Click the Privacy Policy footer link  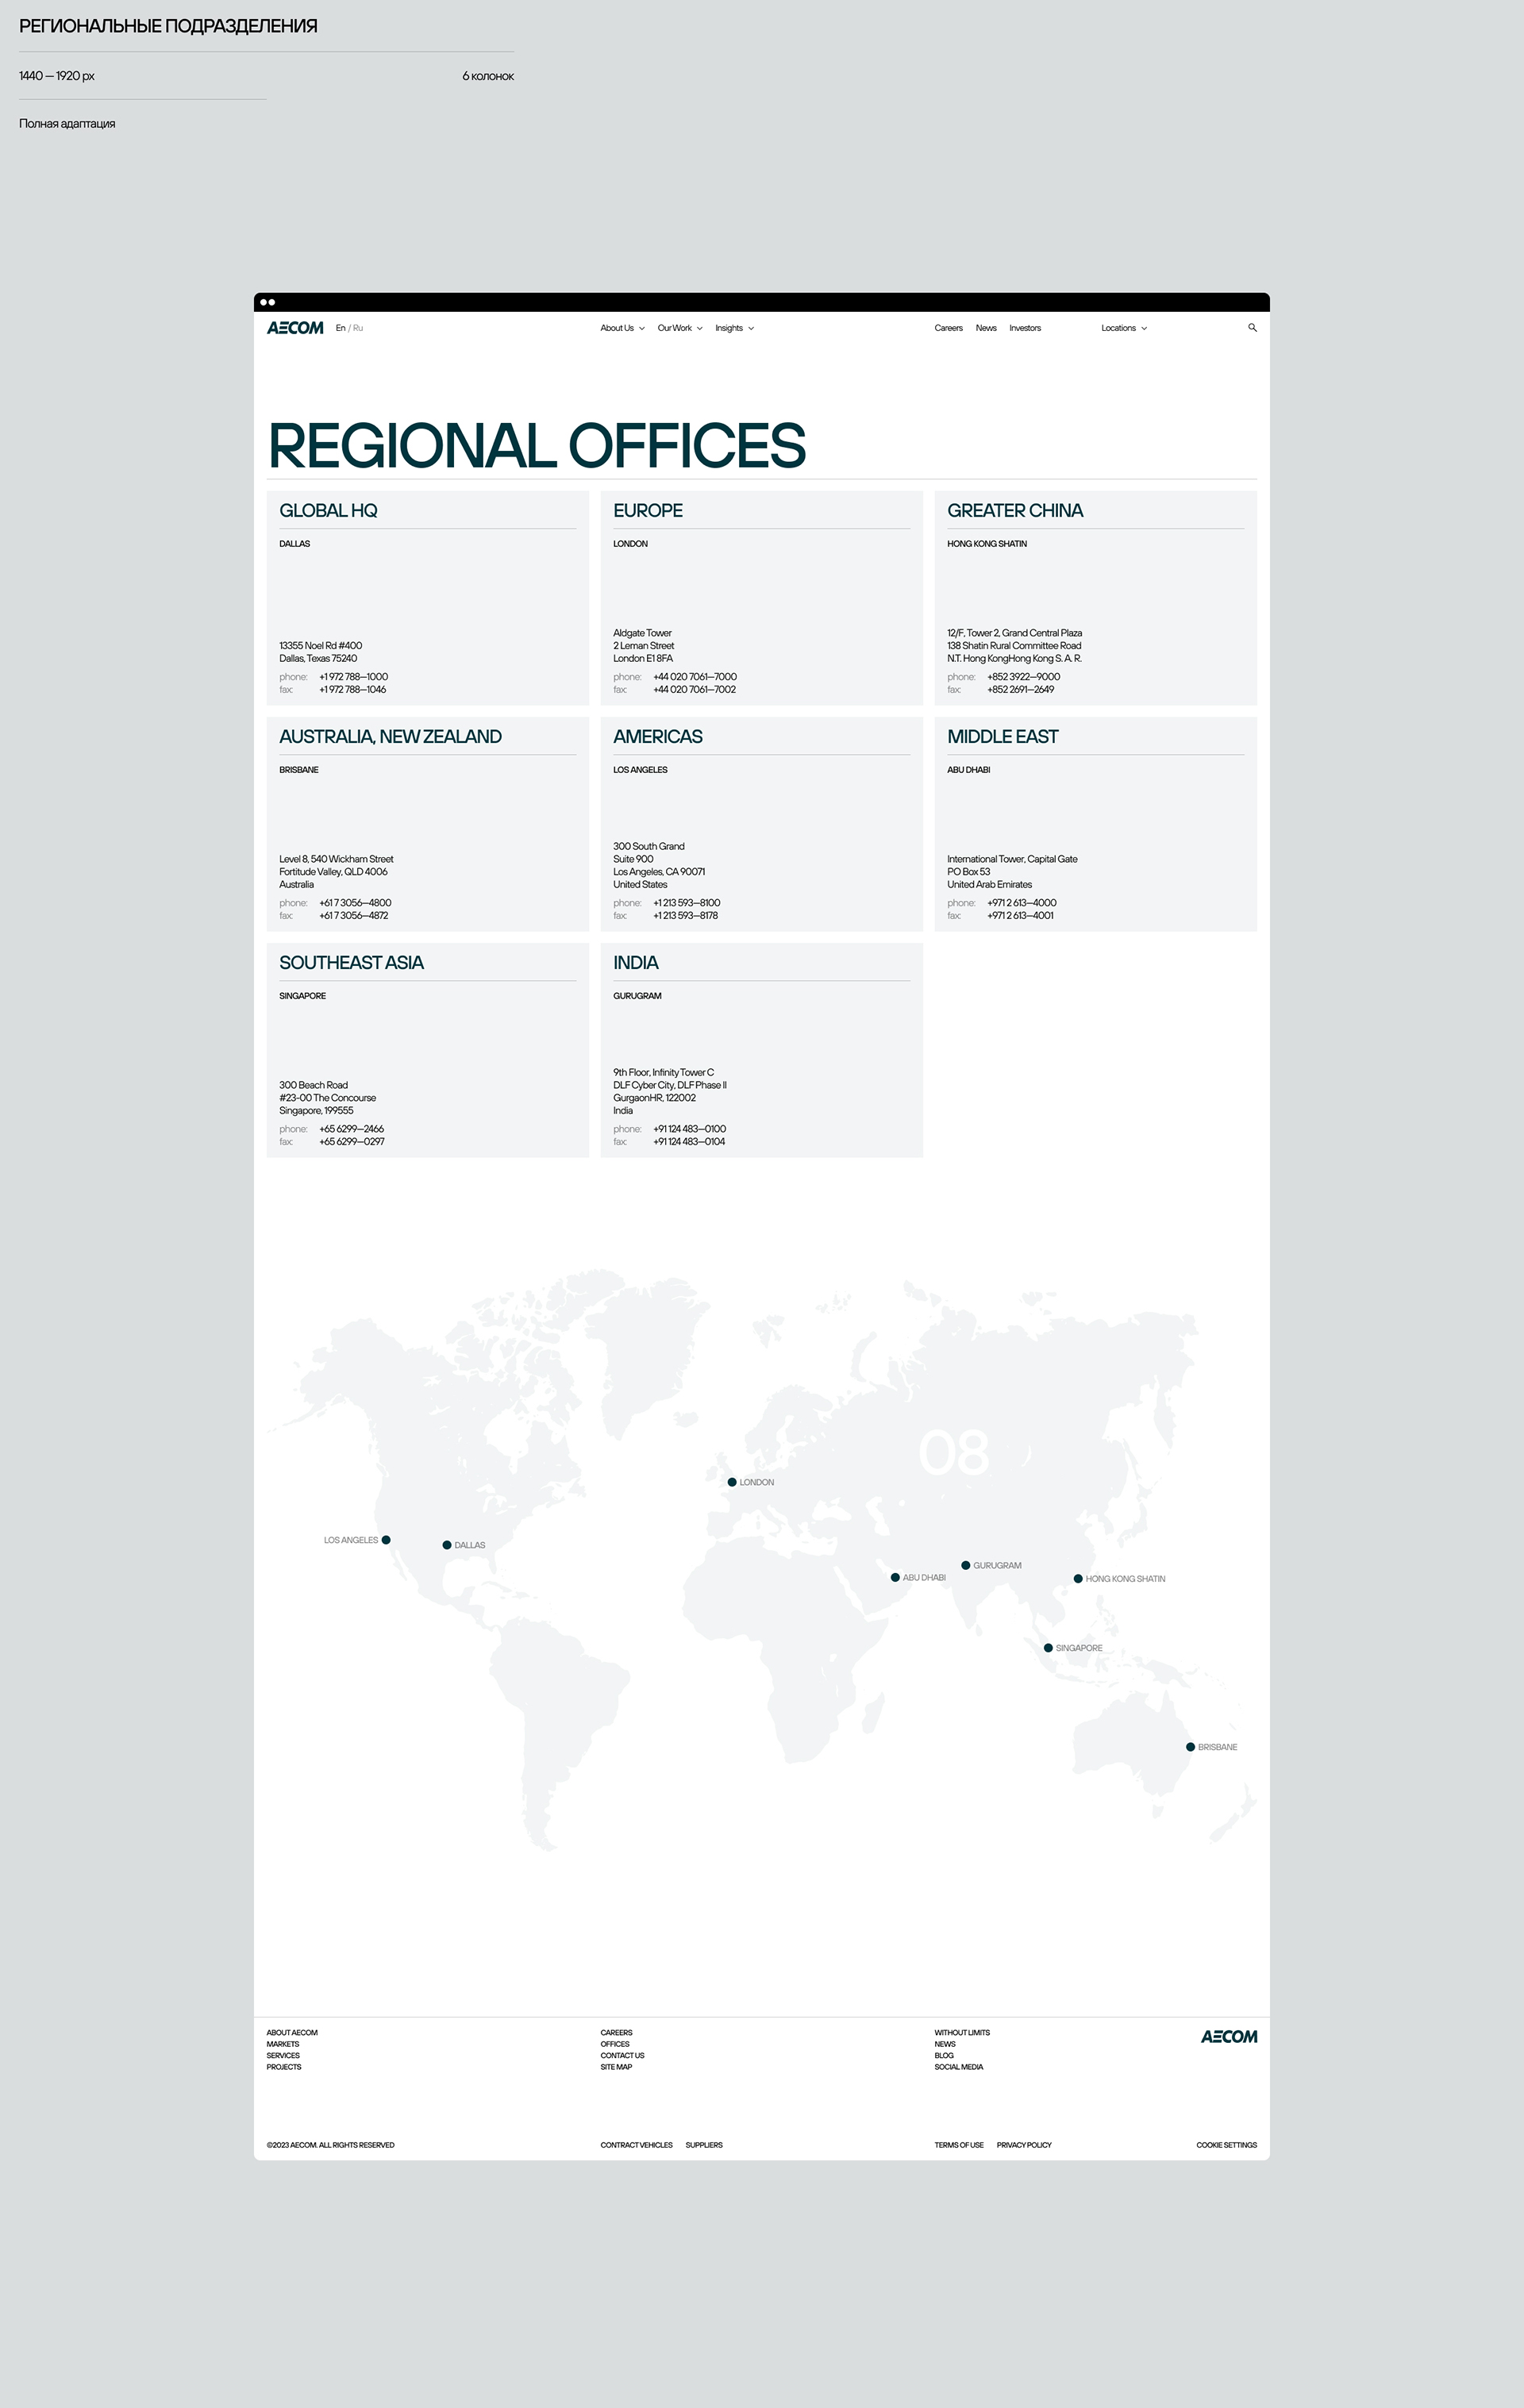(x=1024, y=2145)
